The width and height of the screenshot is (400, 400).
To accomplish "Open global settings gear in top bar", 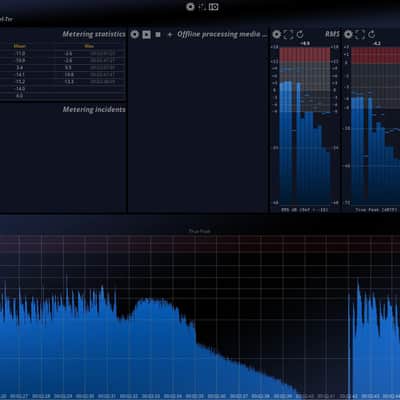I will pos(190,7).
